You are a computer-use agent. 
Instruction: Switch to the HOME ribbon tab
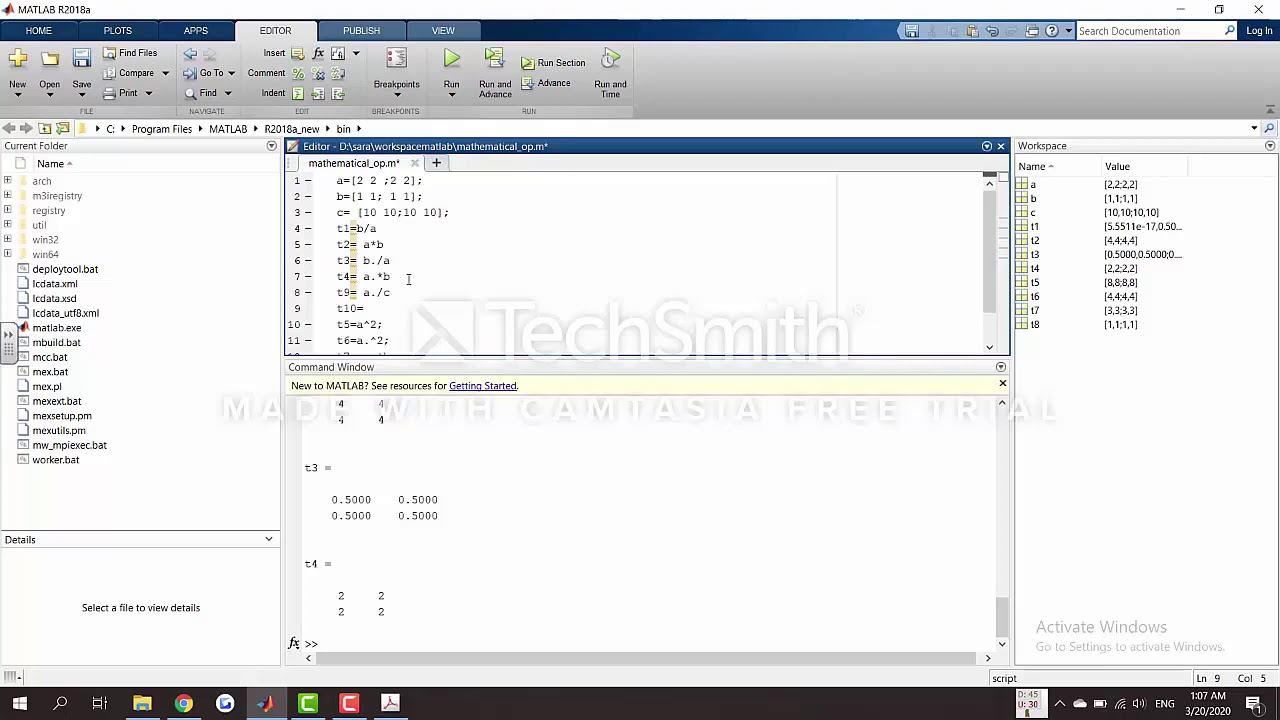tap(38, 30)
